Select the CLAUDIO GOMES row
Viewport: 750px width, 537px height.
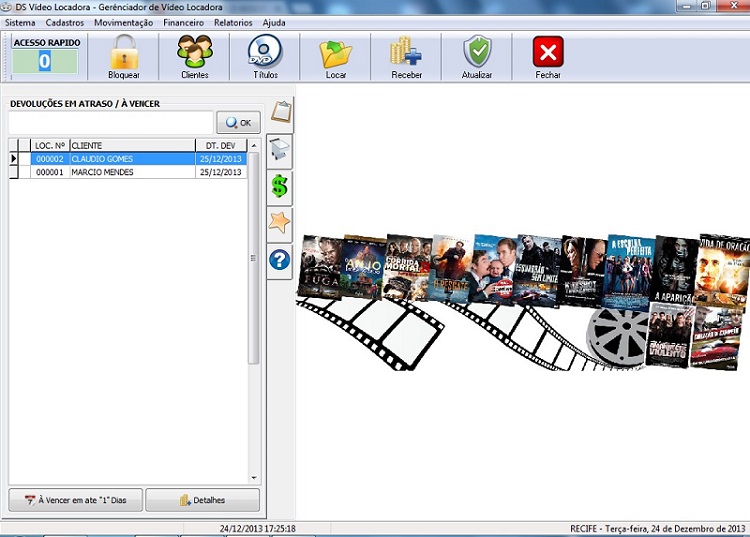pos(128,159)
